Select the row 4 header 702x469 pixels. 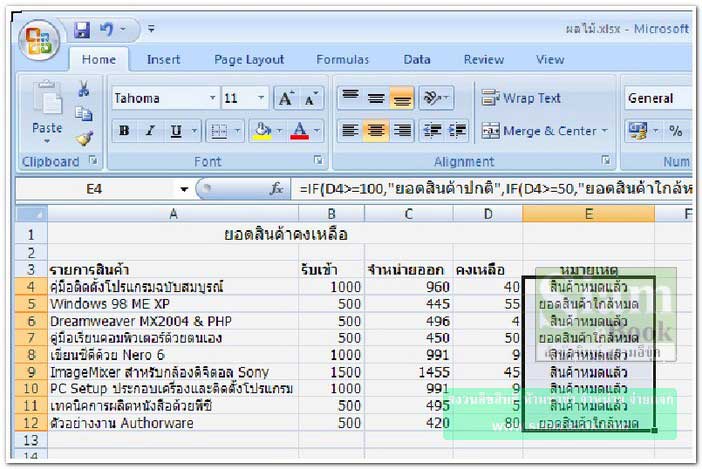(x=31, y=286)
